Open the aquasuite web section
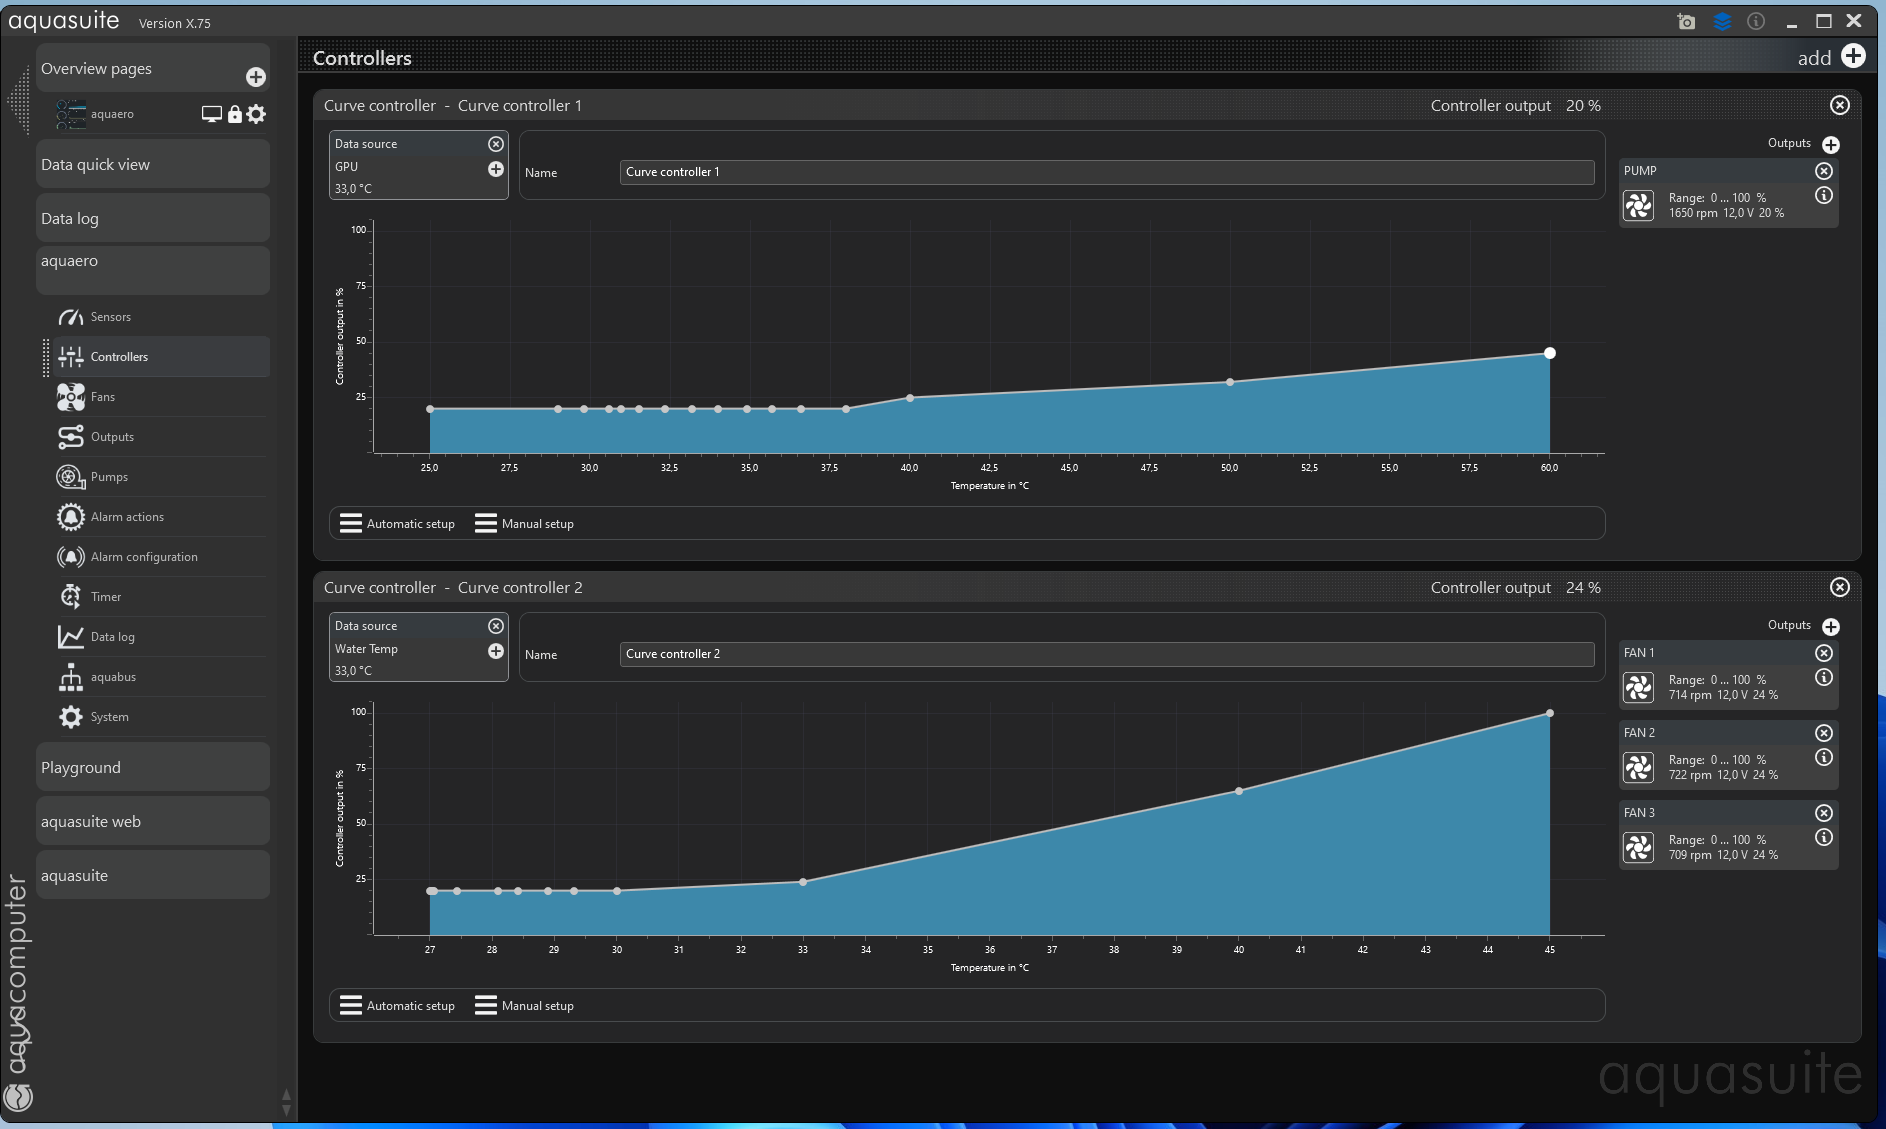Viewport: 1886px width, 1129px height. coord(153,821)
